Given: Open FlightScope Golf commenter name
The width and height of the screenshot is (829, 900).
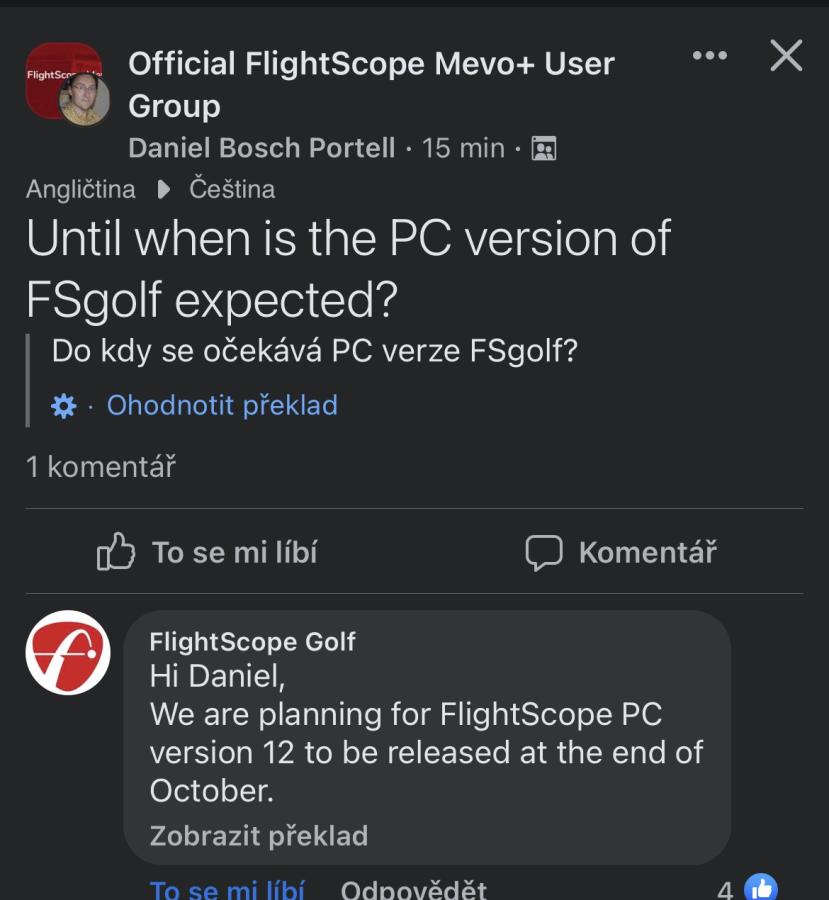Looking at the screenshot, I should coord(252,642).
